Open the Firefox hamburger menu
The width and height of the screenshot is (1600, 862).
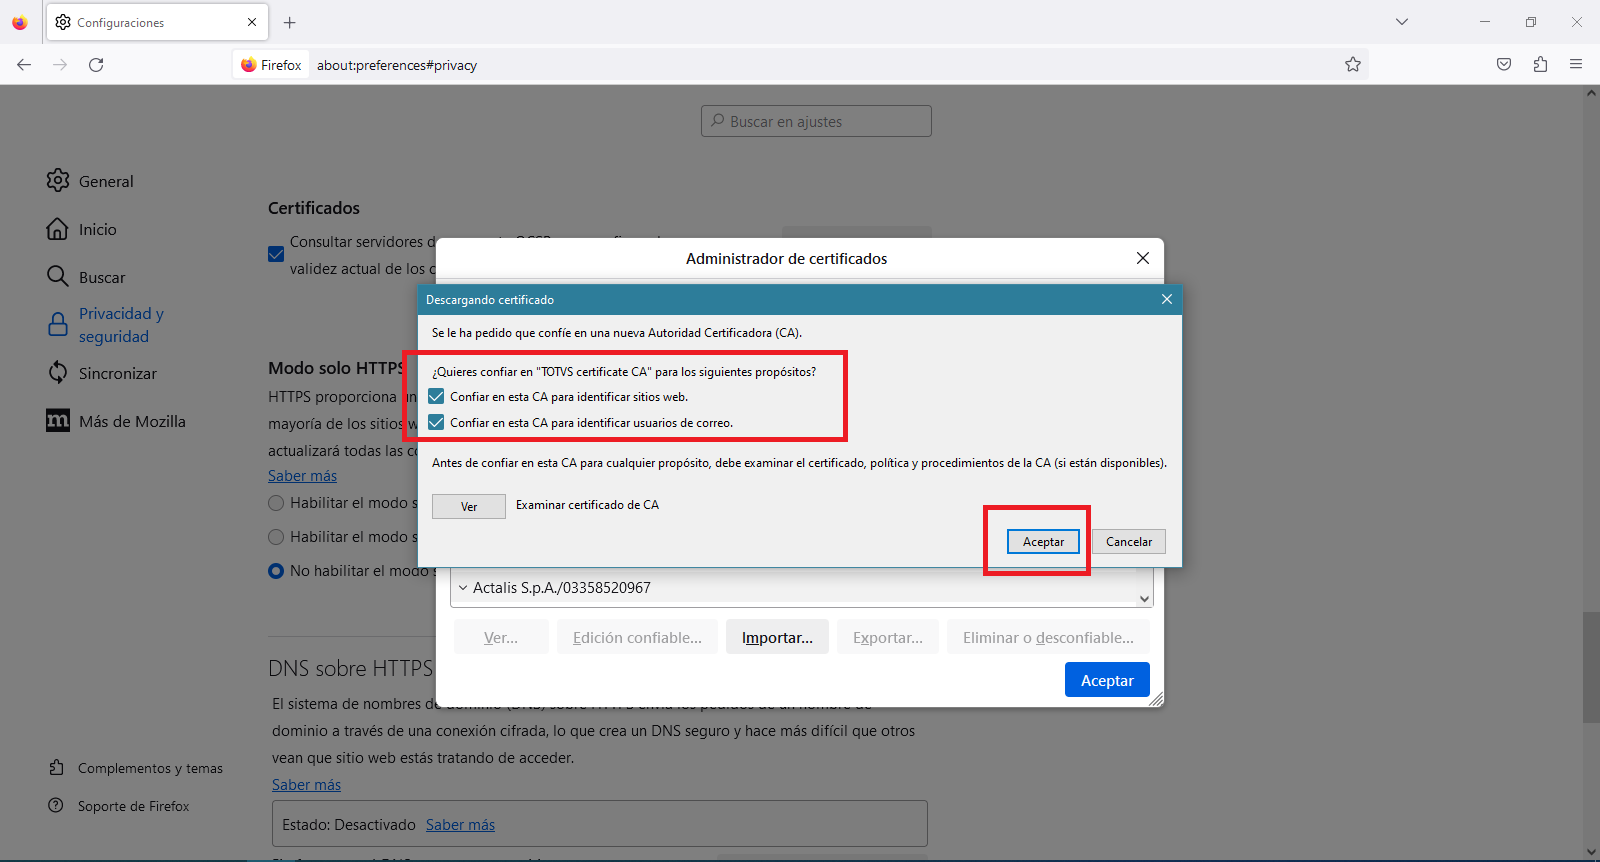pyautogui.click(x=1576, y=64)
